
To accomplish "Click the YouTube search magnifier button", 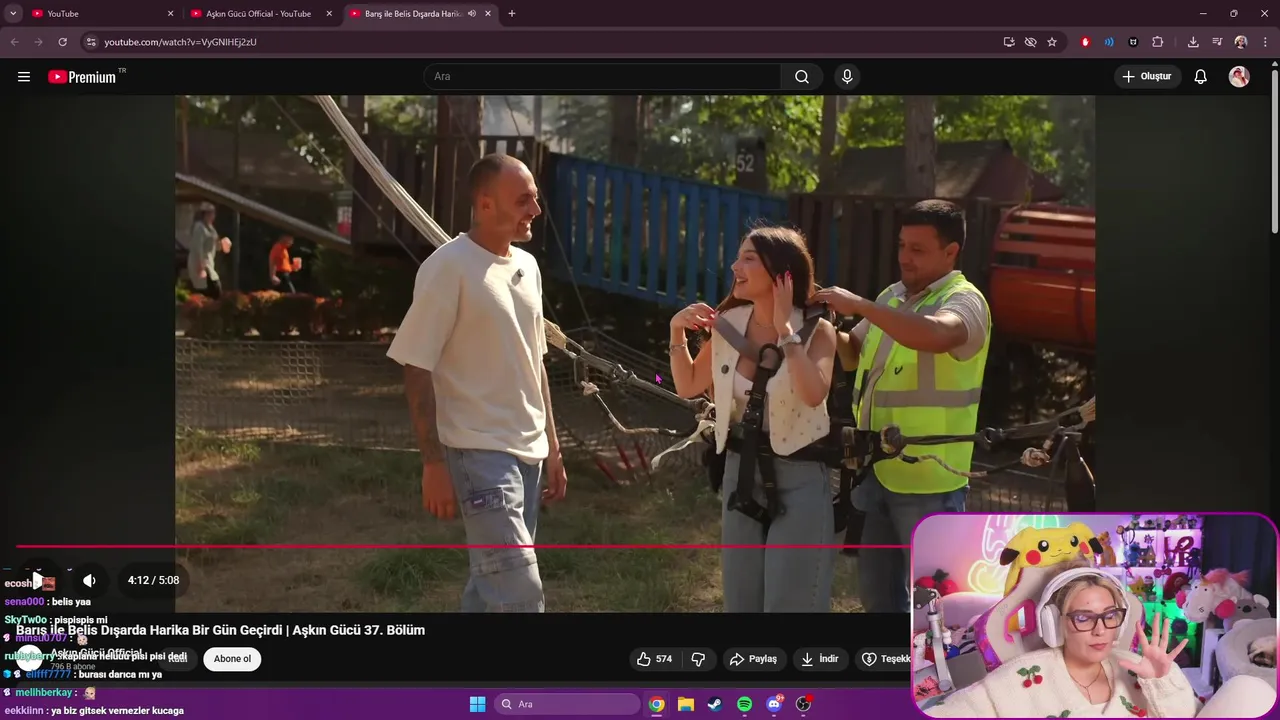I will 802,77.
